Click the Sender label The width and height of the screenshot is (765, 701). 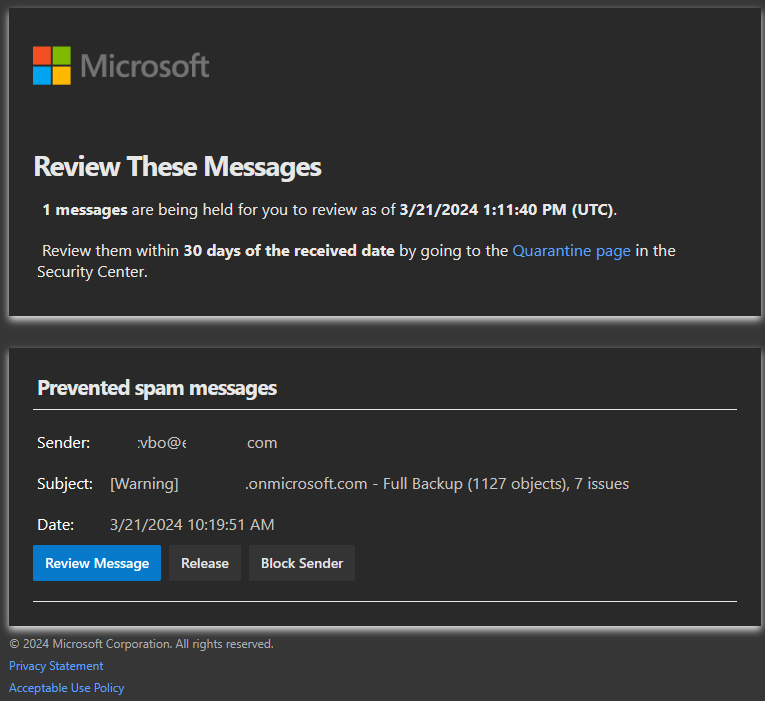coord(63,443)
